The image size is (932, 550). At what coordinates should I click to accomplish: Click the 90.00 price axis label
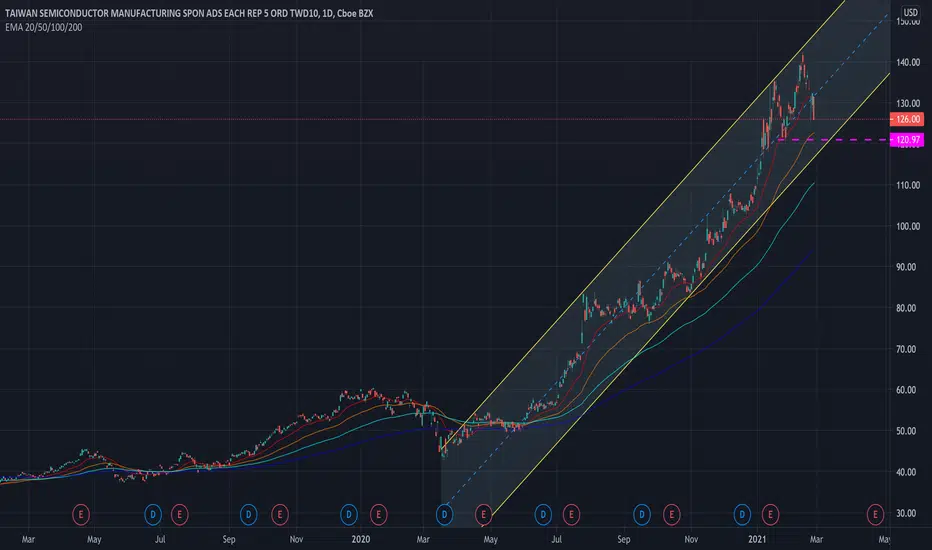(908, 268)
